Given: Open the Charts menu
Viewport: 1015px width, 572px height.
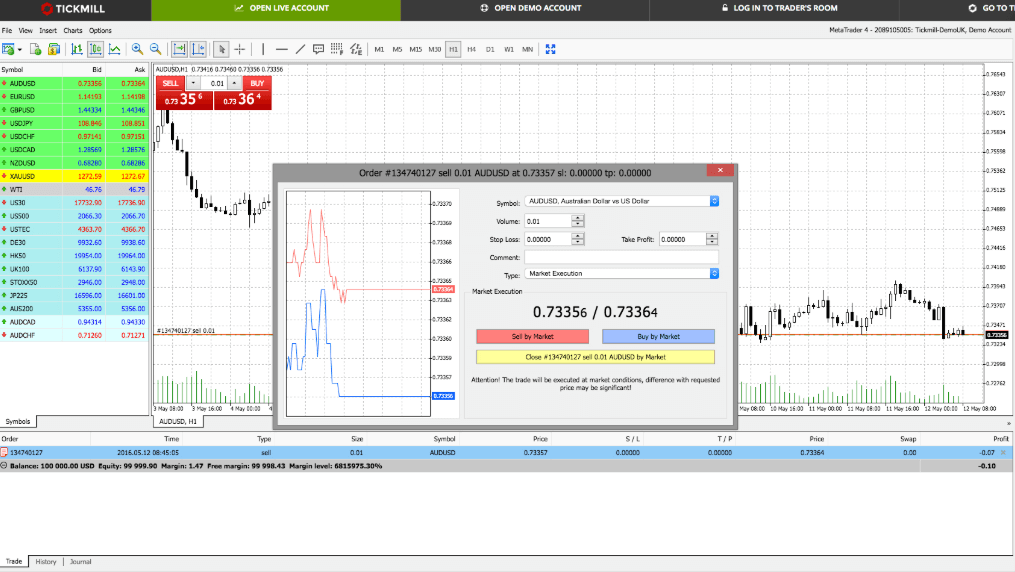Looking at the screenshot, I should pos(72,30).
